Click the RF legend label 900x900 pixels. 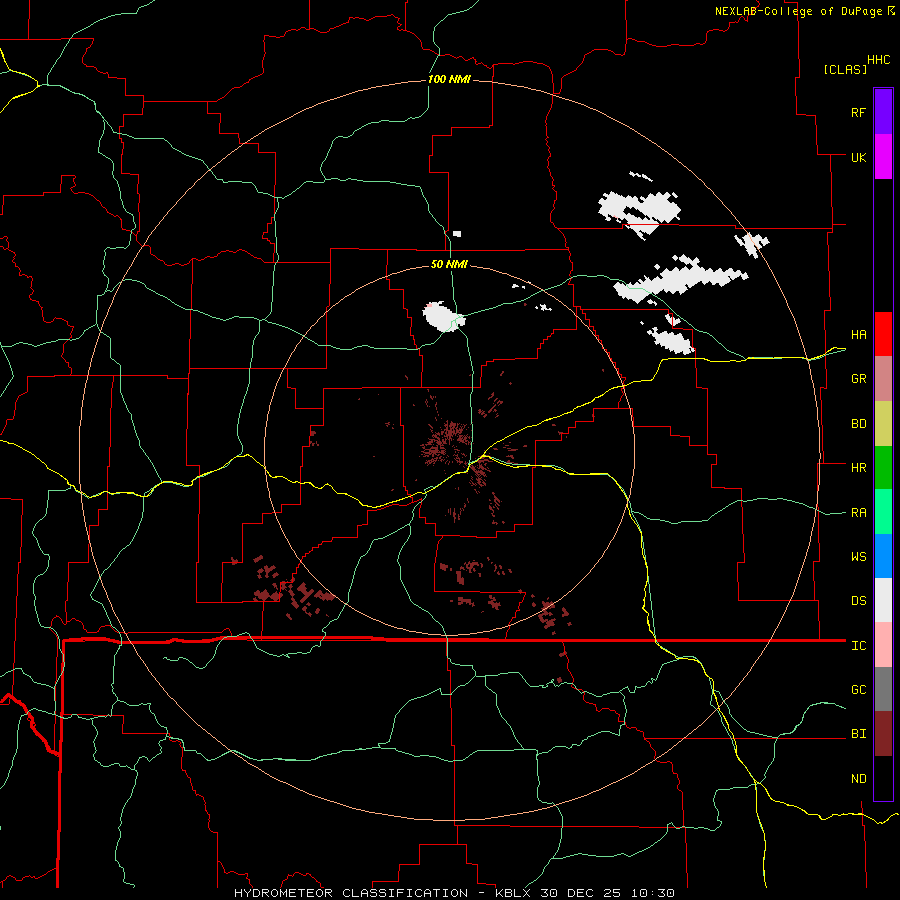[x=858, y=112]
